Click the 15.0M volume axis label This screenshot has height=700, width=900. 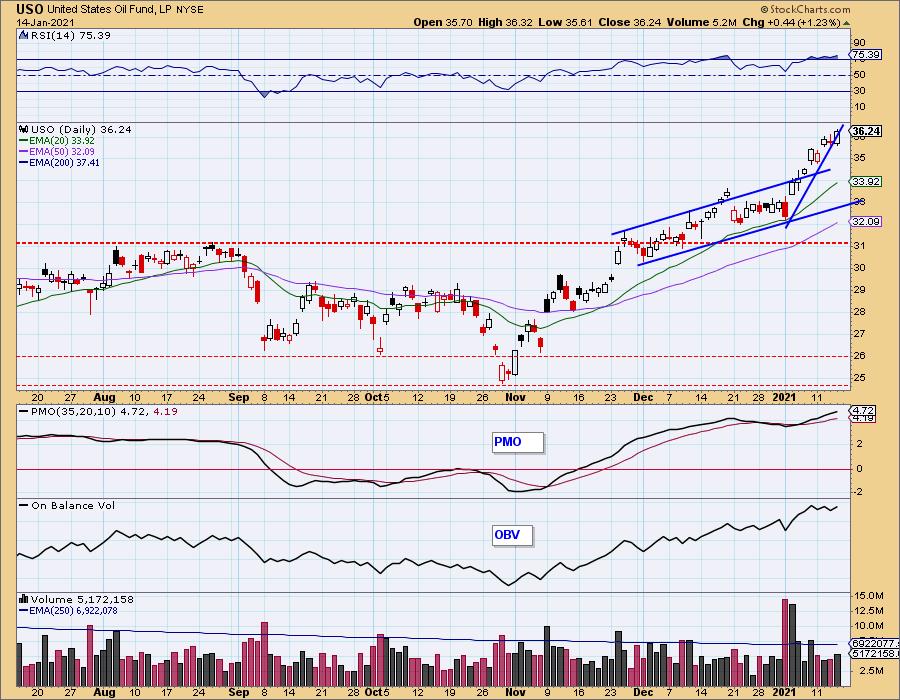(868, 596)
